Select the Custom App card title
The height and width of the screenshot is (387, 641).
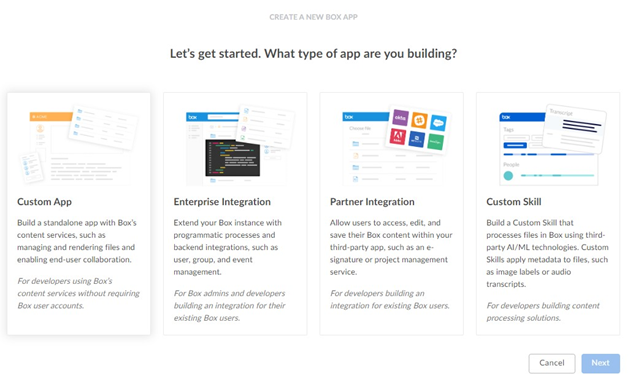pos(45,202)
